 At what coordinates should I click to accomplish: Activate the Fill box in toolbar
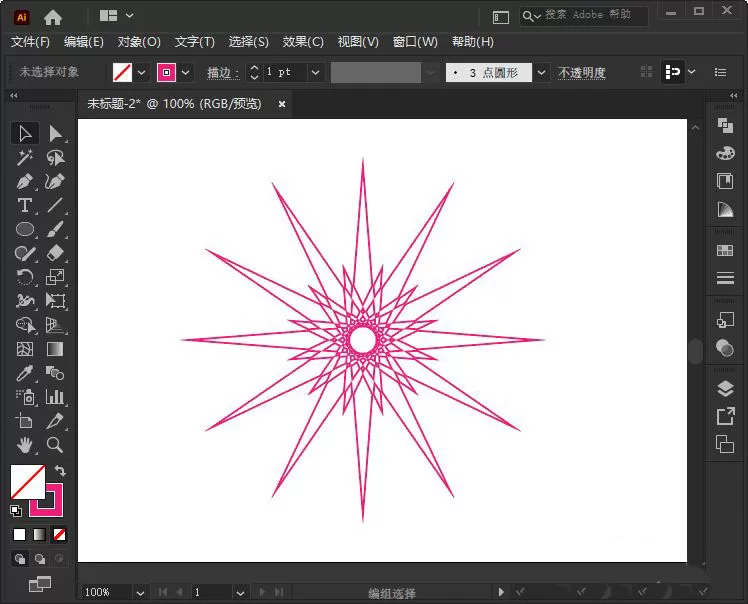tap(28, 482)
